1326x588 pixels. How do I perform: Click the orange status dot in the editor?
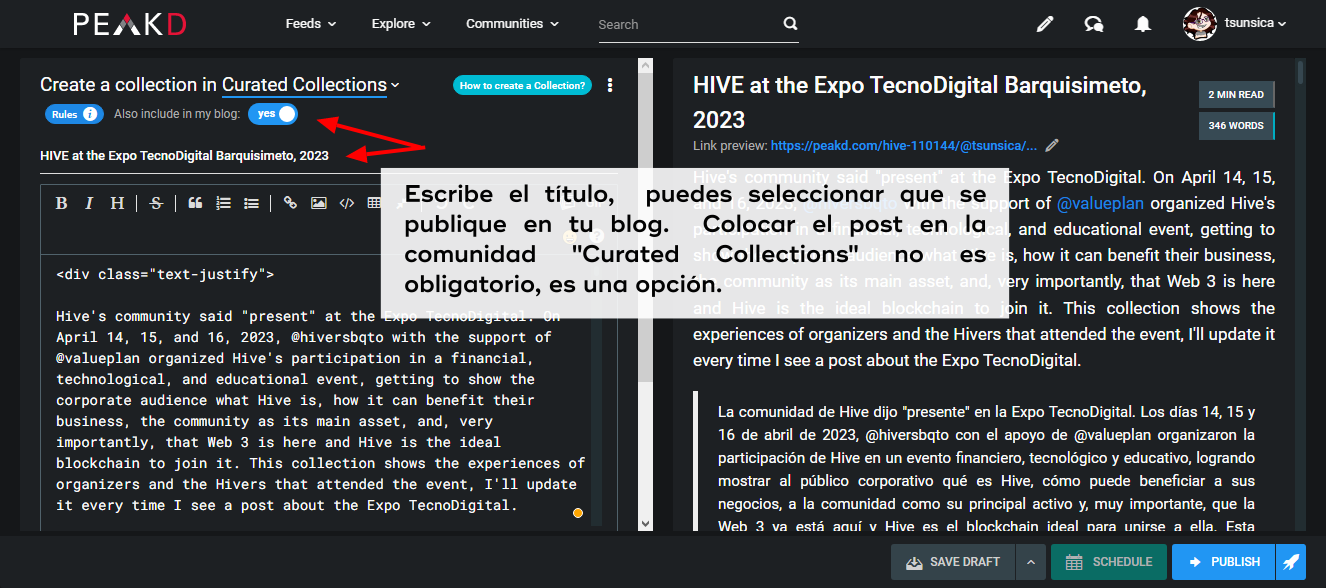[578, 513]
